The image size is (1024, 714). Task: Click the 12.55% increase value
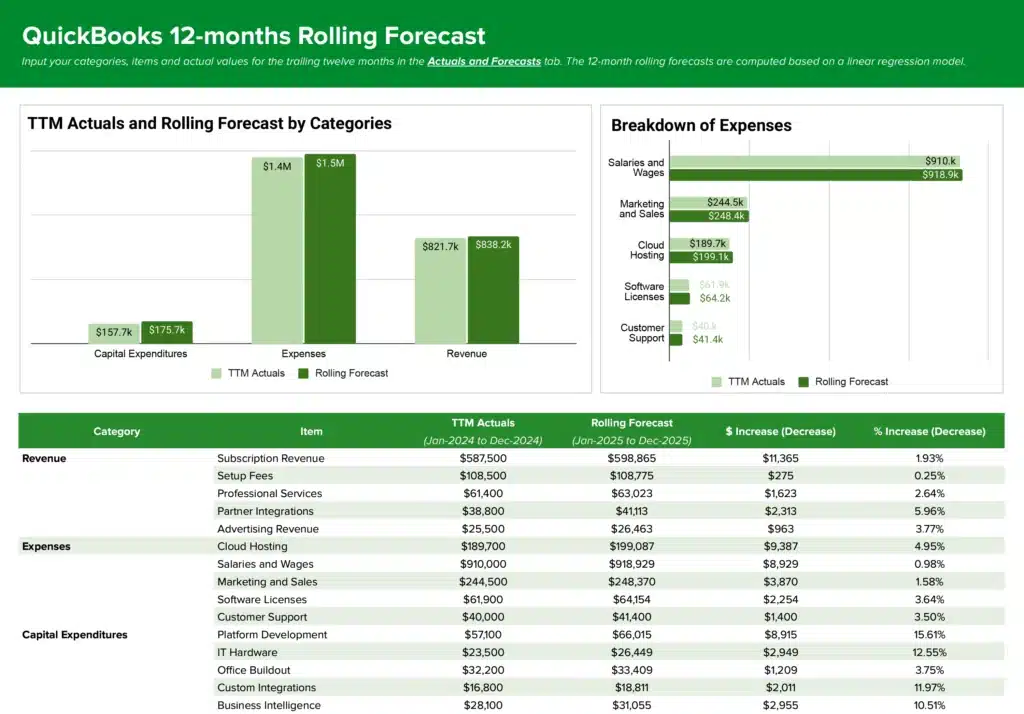click(x=929, y=653)
